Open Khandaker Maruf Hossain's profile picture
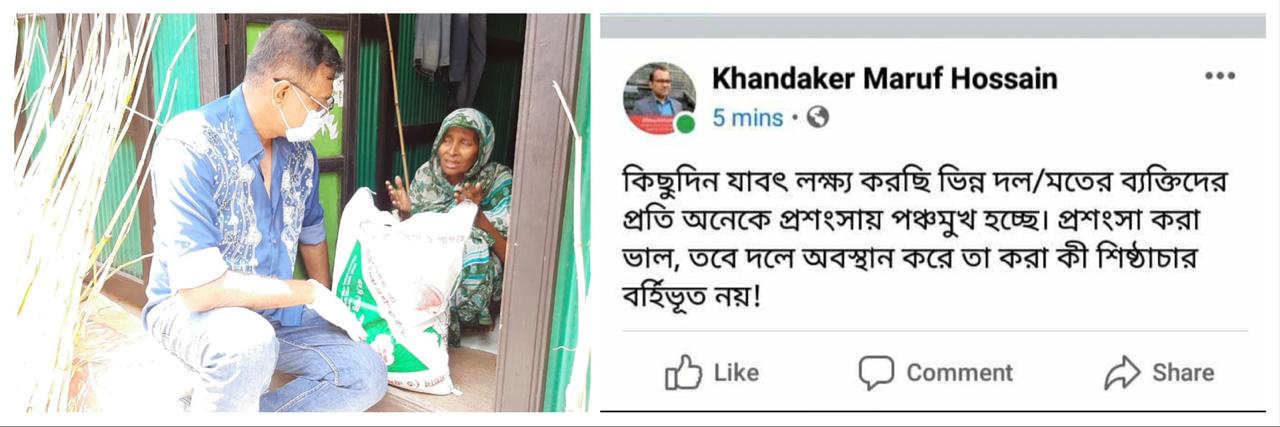 coord(659,98)
